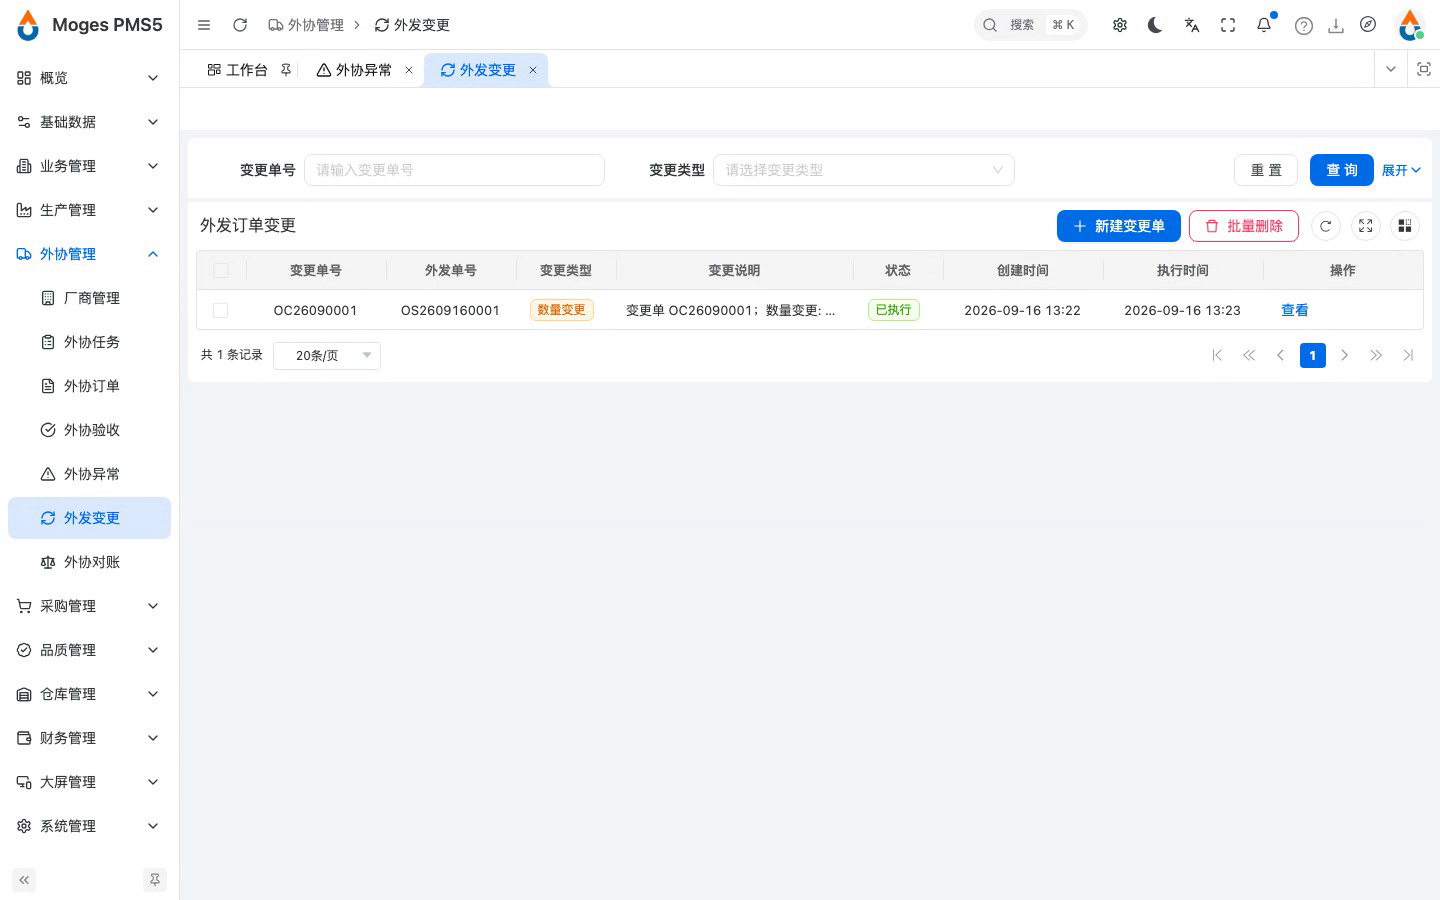Focus the 变更单号 input field
The image size is (1440, 900).
(x=454, y=170)
